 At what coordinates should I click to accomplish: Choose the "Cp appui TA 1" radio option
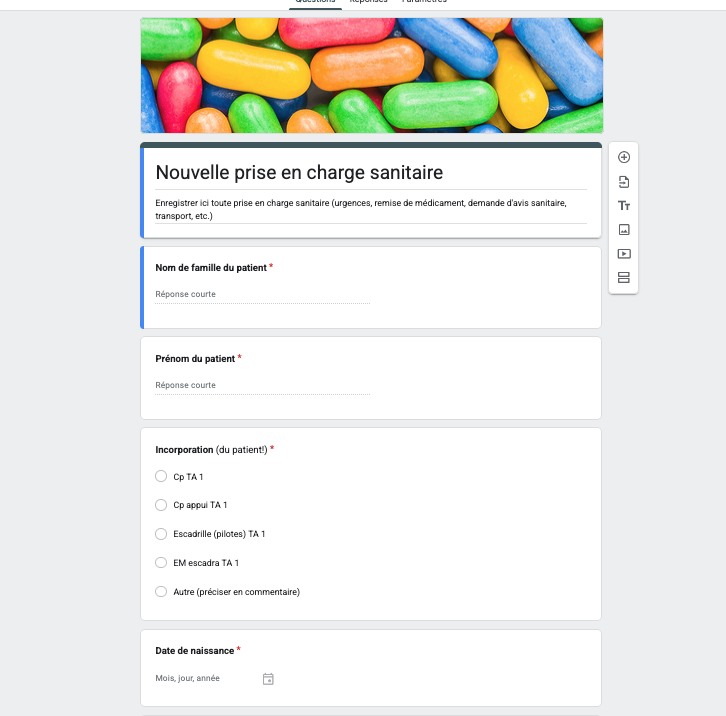coord(161,505)
